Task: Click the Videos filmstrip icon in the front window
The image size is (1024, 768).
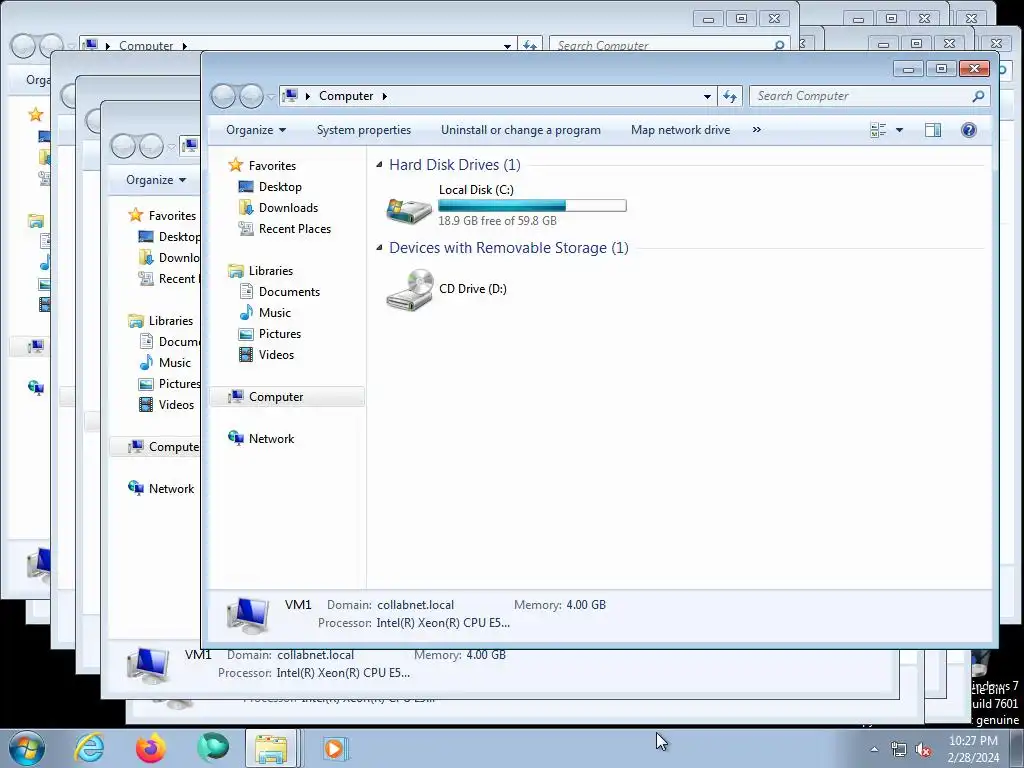Action: [x=246, y=355]
